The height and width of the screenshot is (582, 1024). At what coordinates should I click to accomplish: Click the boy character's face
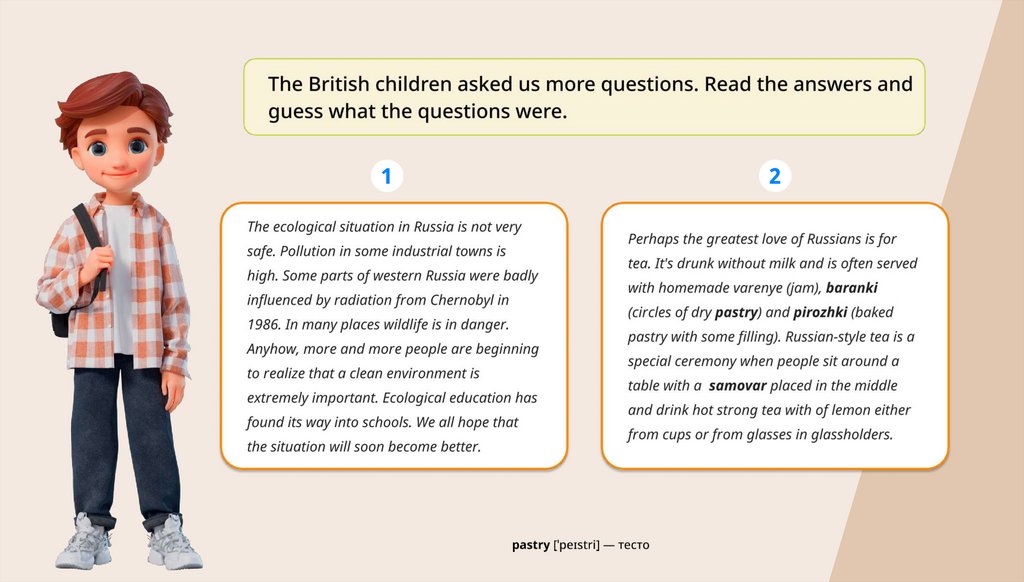(116, 150)
